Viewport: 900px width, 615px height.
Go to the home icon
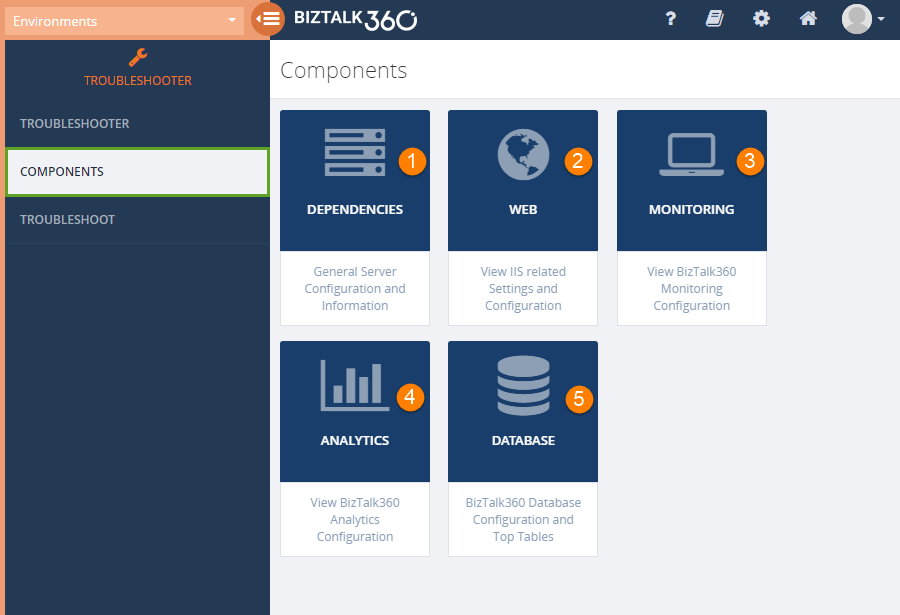click(808, 19)
